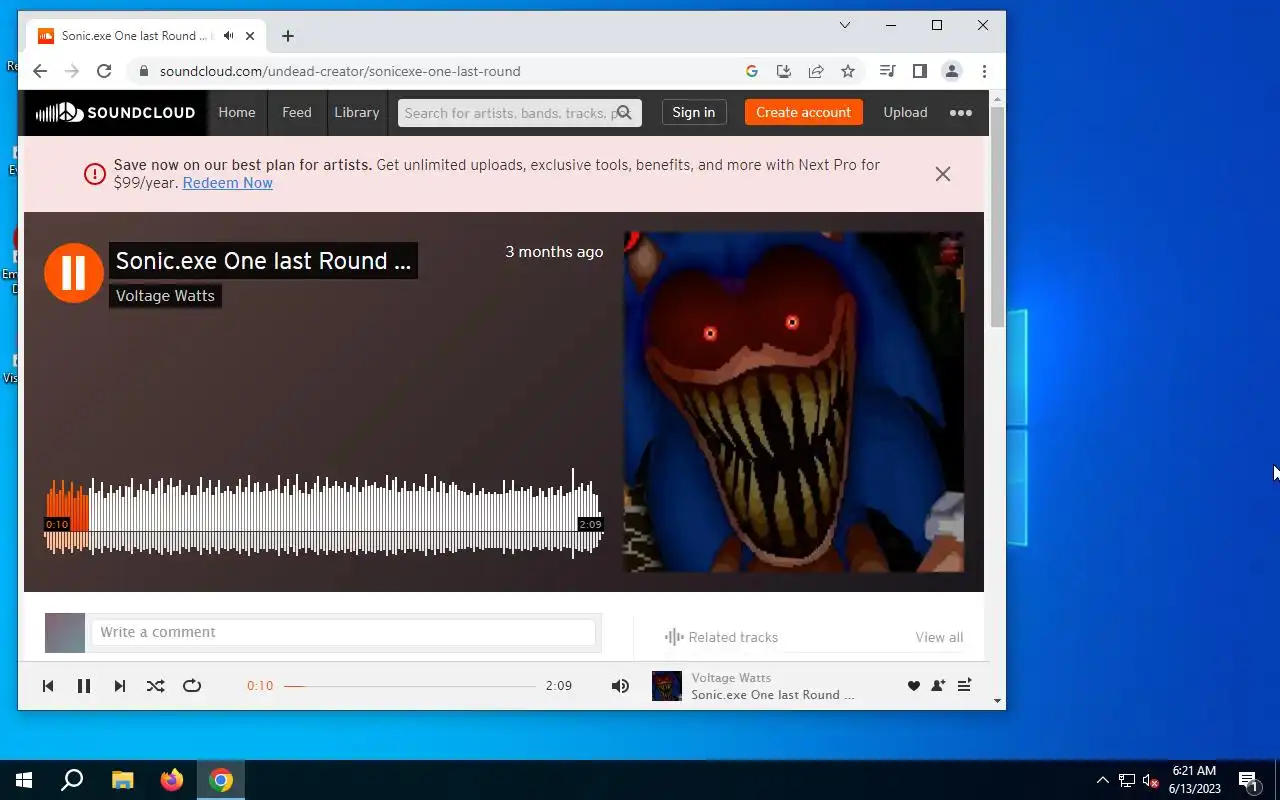The image size is (1280, 800).
Task: Open the Home tab in SoundCloud
Action: [237, 113]
